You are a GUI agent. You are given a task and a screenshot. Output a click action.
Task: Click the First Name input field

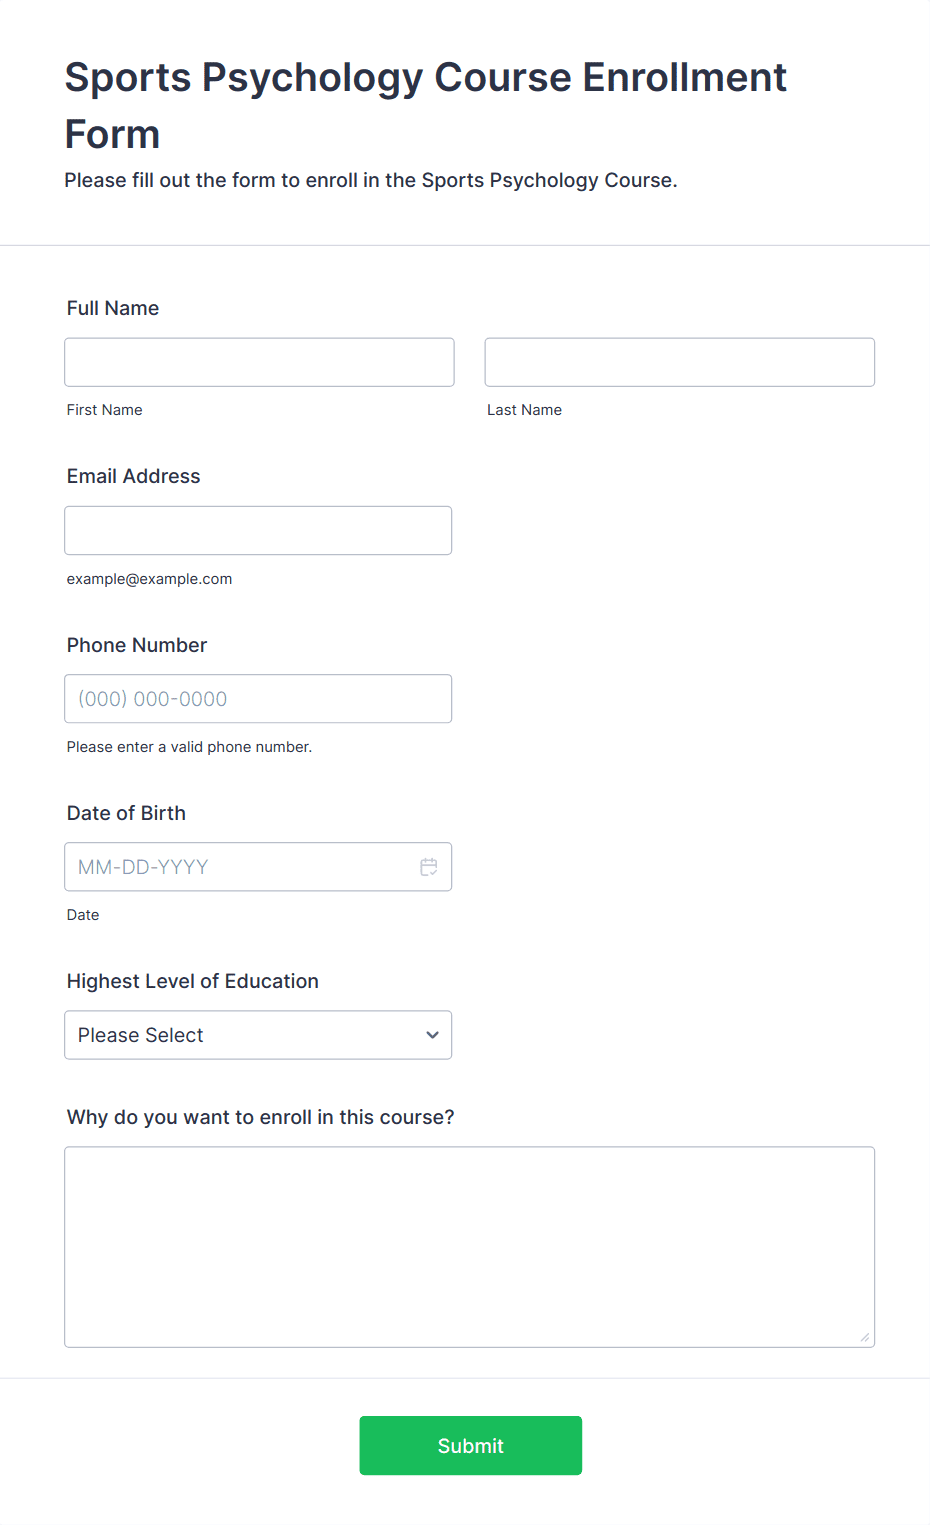point(259,362)
